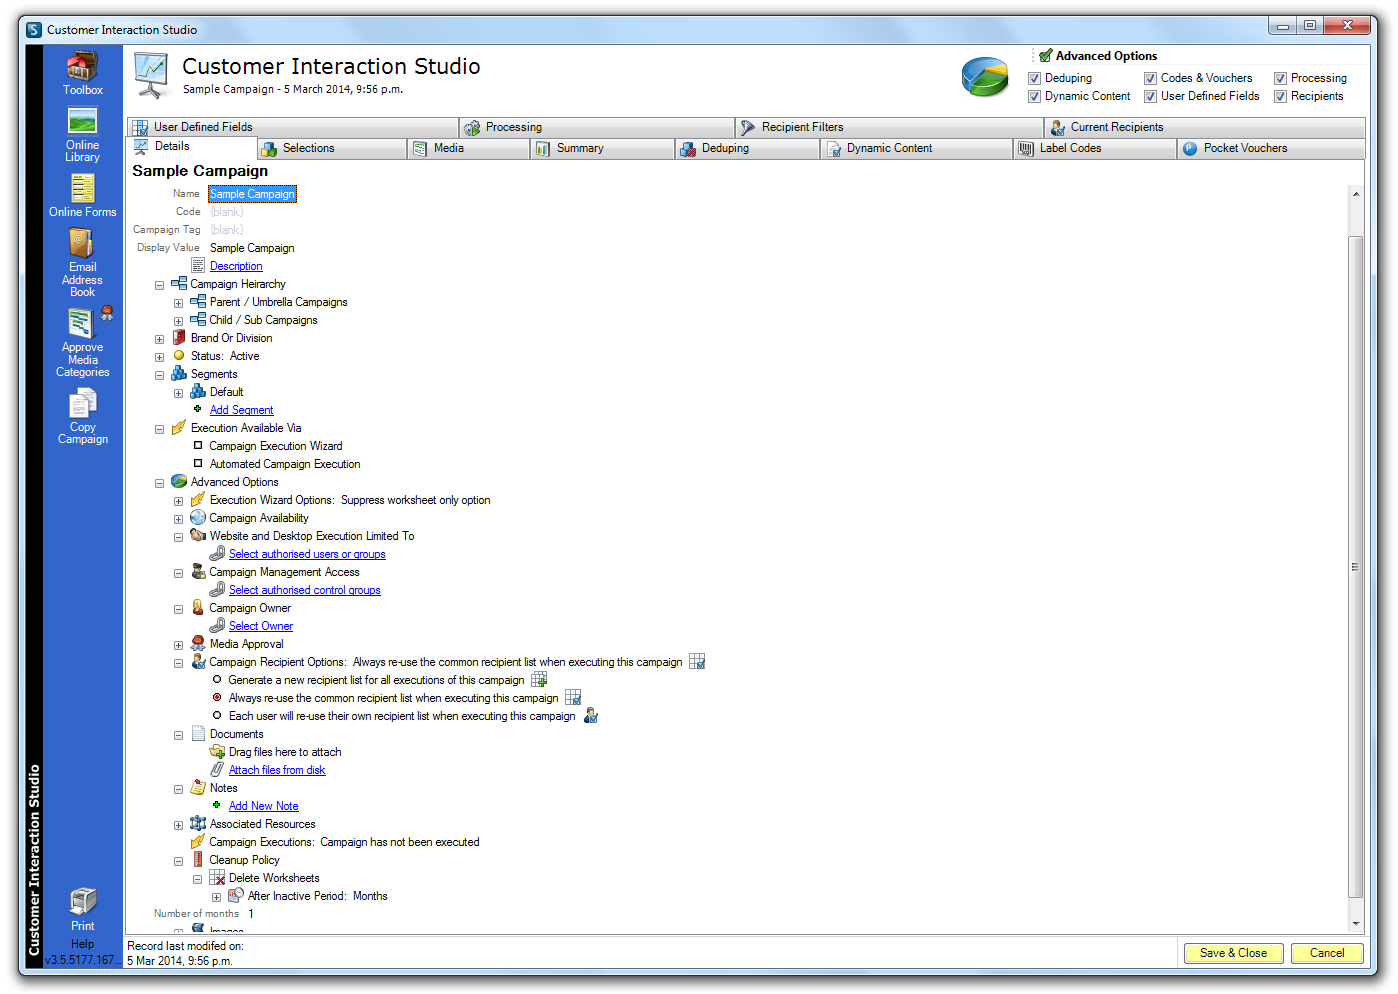This screenshot has width=1398, height=994.
Task: Click the Save & Close button
Action: (1233, 953)
